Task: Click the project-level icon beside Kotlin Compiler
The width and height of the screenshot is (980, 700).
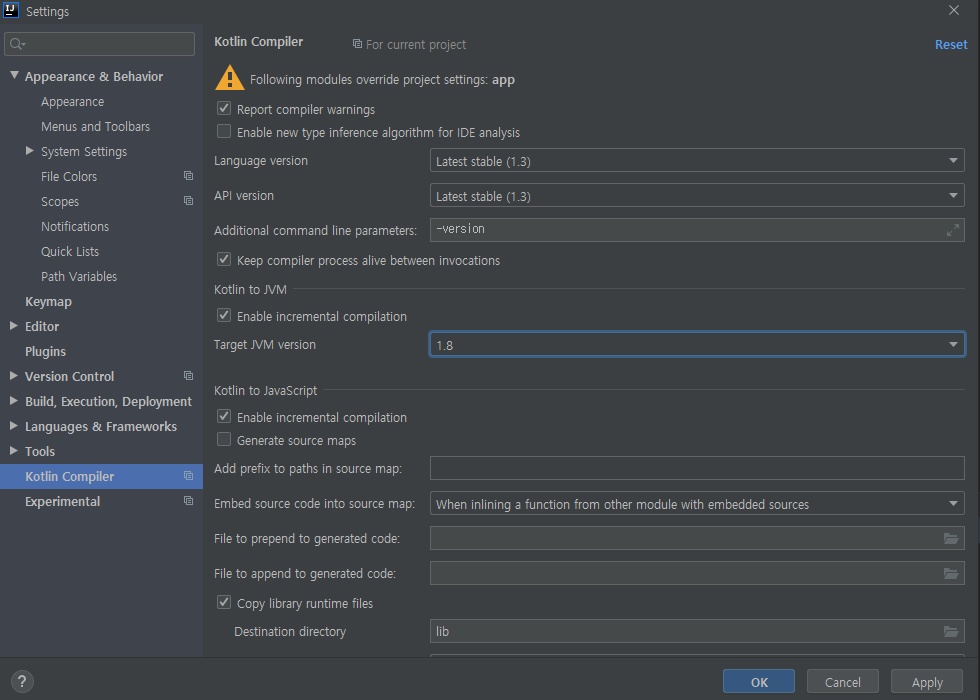Action: [x=188, y=476]
